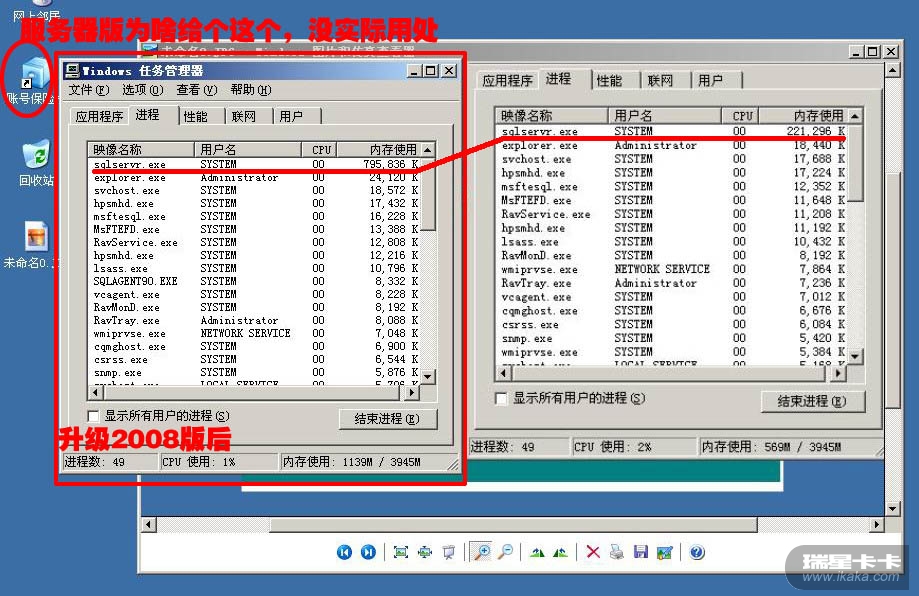The height and width of the screenshot is (596, 919).
Task: Select vcagent.exe row in right Task Manager
Action: coord(672,297)
